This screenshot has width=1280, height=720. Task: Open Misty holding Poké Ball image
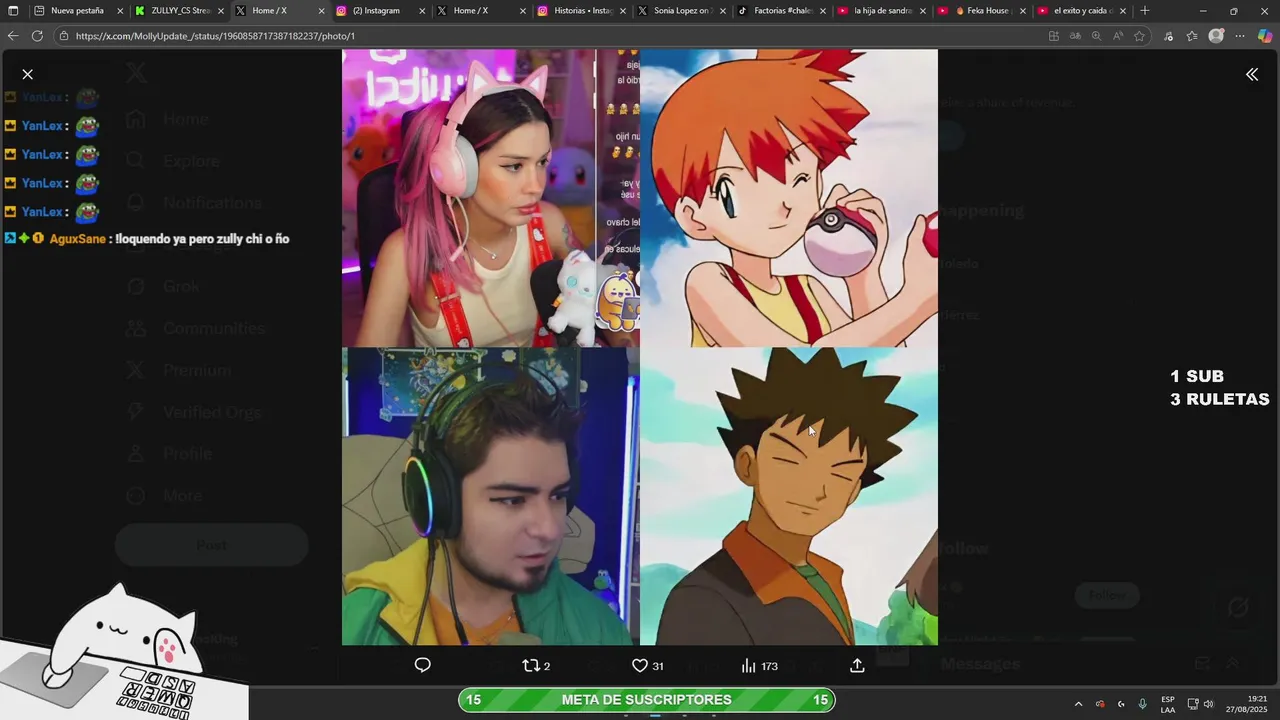pos(789,197)
